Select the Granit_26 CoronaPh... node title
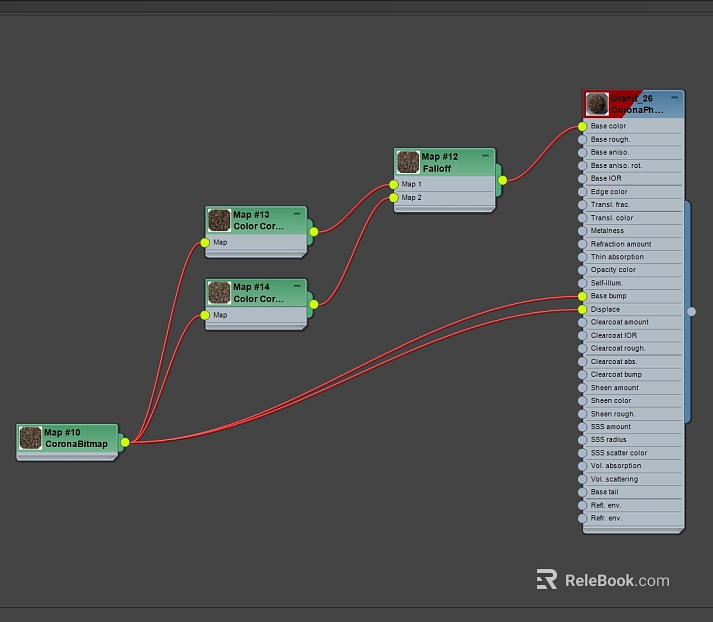This screenshot has height=622, width=713. click(637, 104)
